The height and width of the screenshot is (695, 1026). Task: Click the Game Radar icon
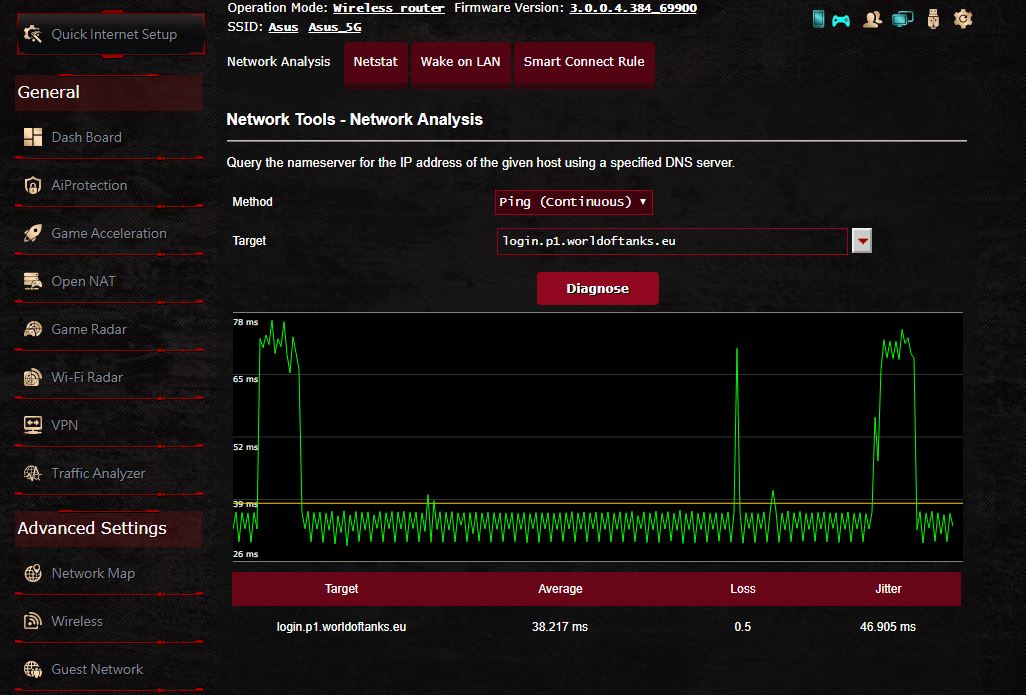[33, 329]
